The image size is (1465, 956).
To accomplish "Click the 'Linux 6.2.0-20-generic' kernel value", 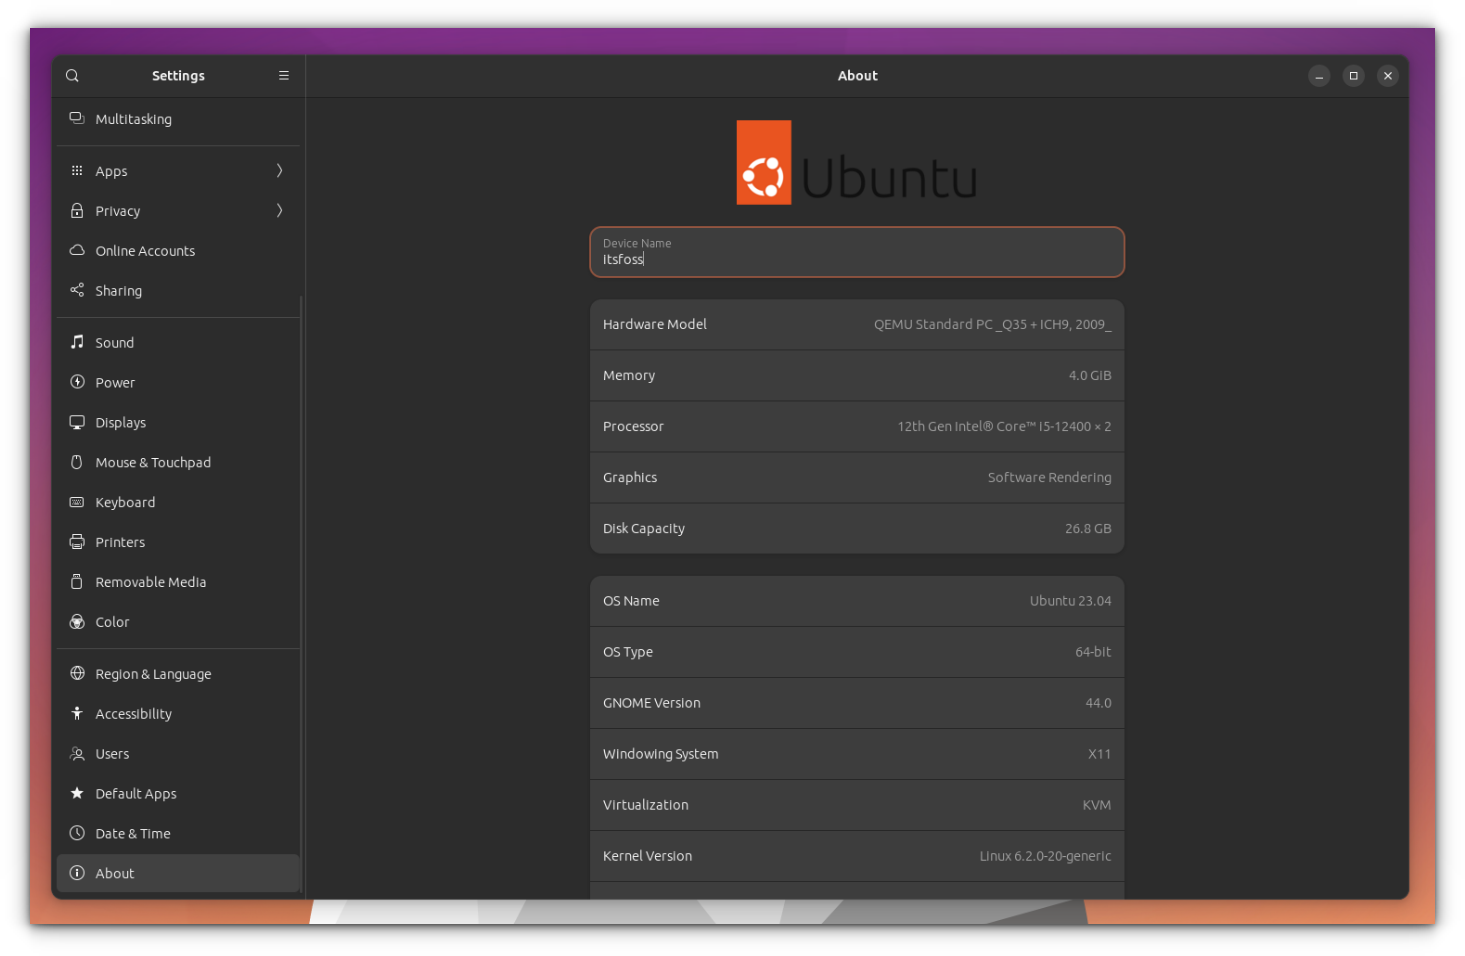I will pos(1045,856).
